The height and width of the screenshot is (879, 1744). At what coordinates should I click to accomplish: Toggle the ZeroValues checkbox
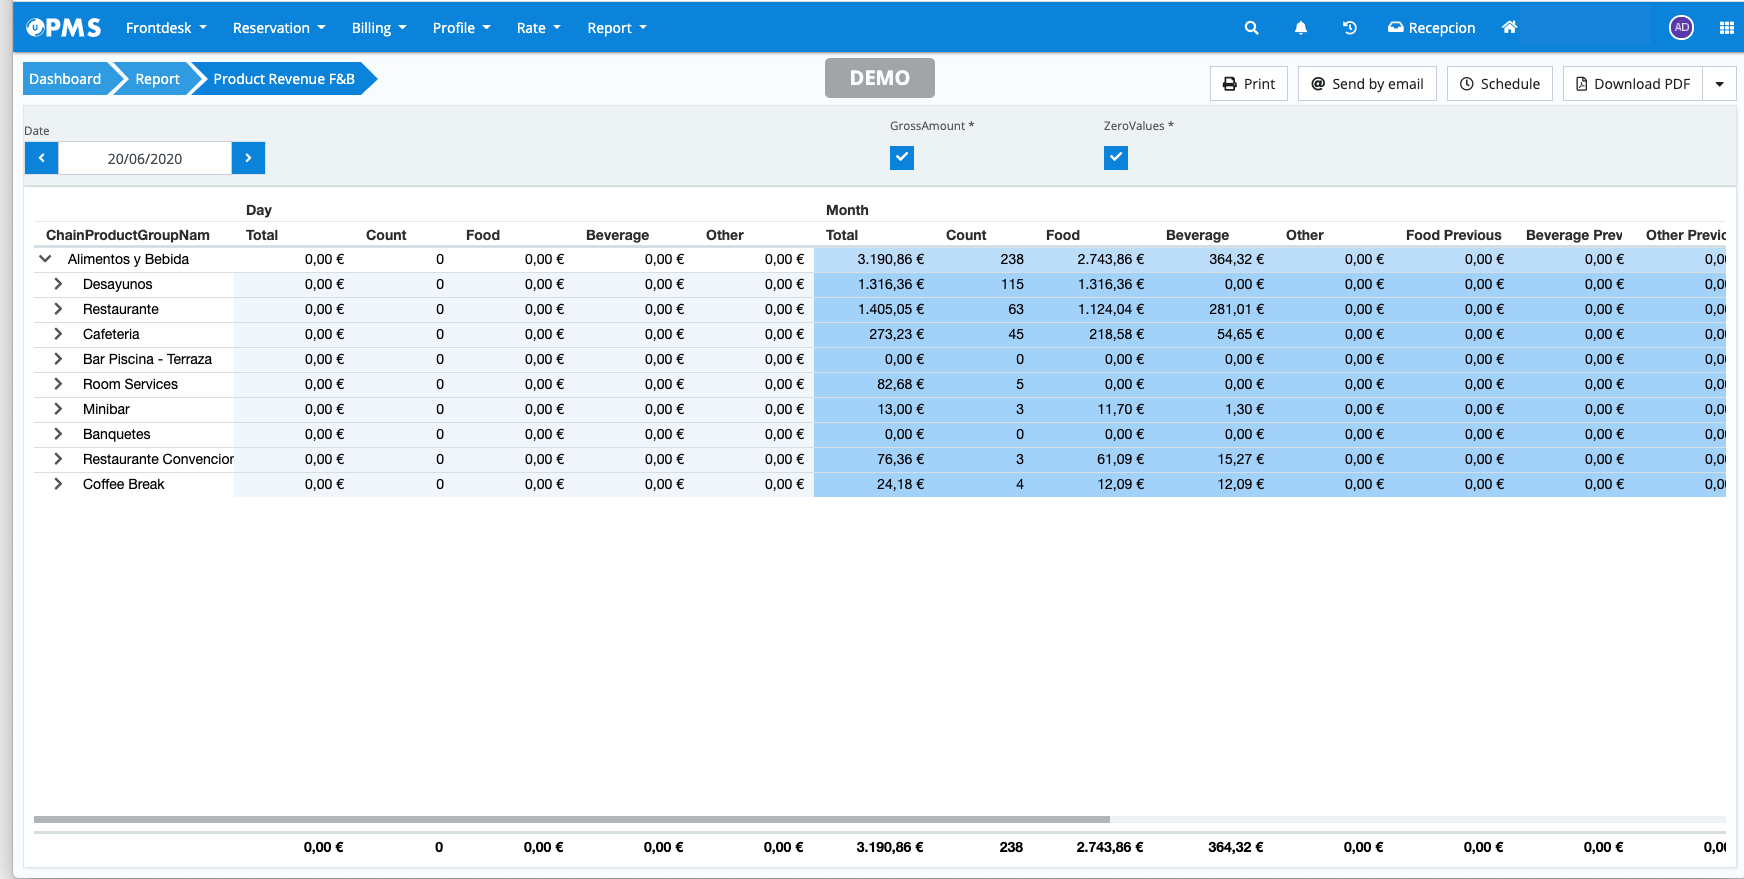pyautogui.click(x=1116, y=158)
